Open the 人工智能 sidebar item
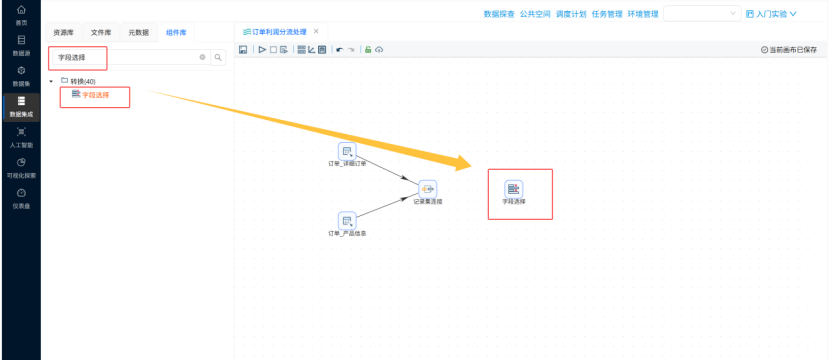 pyautogui.click(x=21, y=137)
